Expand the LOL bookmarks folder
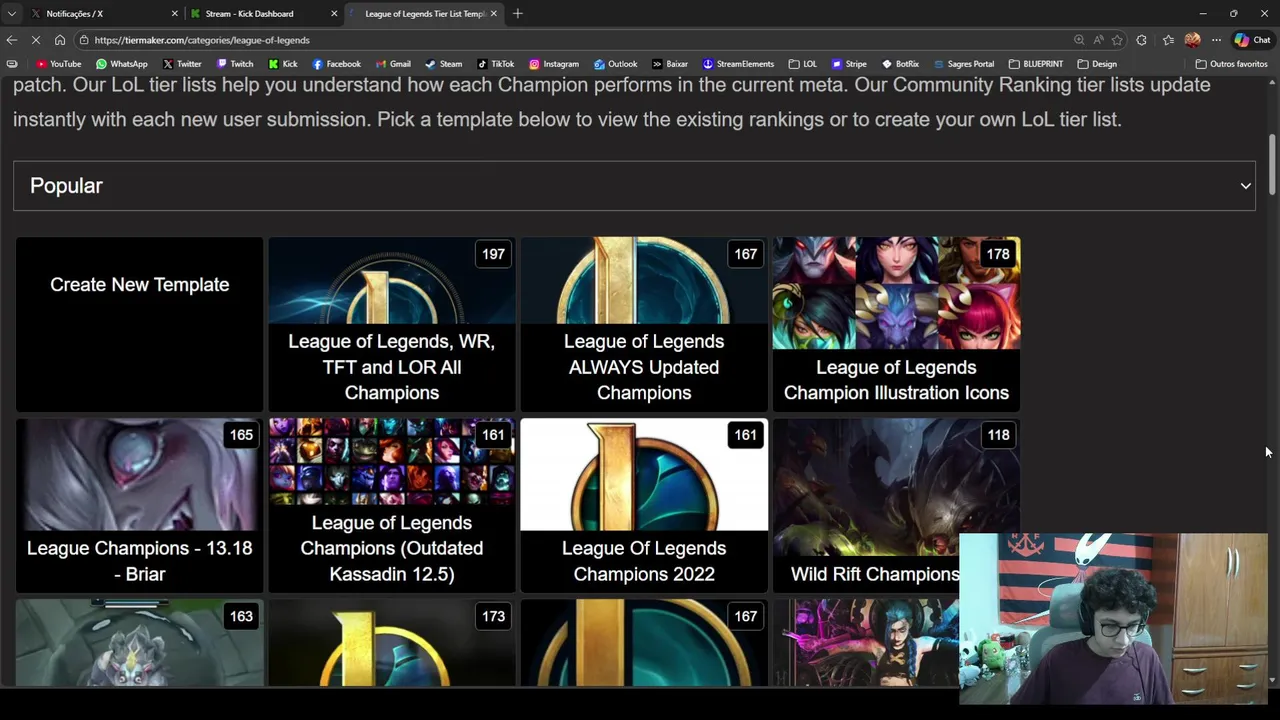 tap(802, 64)
